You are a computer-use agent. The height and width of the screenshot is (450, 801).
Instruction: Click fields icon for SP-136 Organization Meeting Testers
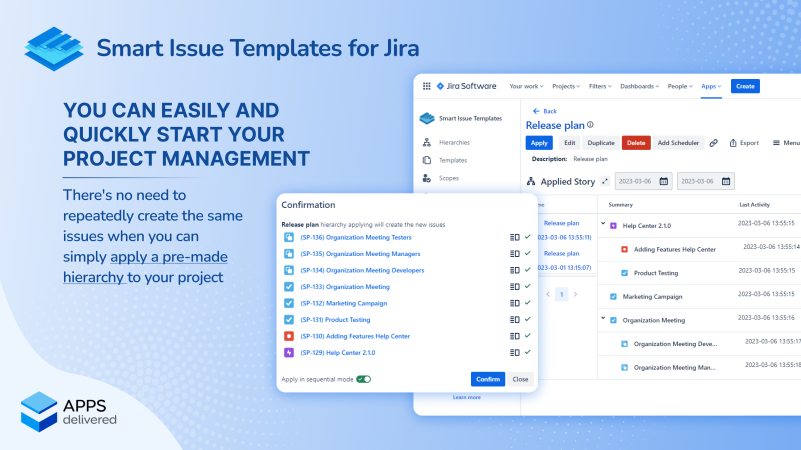pos(514,238)
